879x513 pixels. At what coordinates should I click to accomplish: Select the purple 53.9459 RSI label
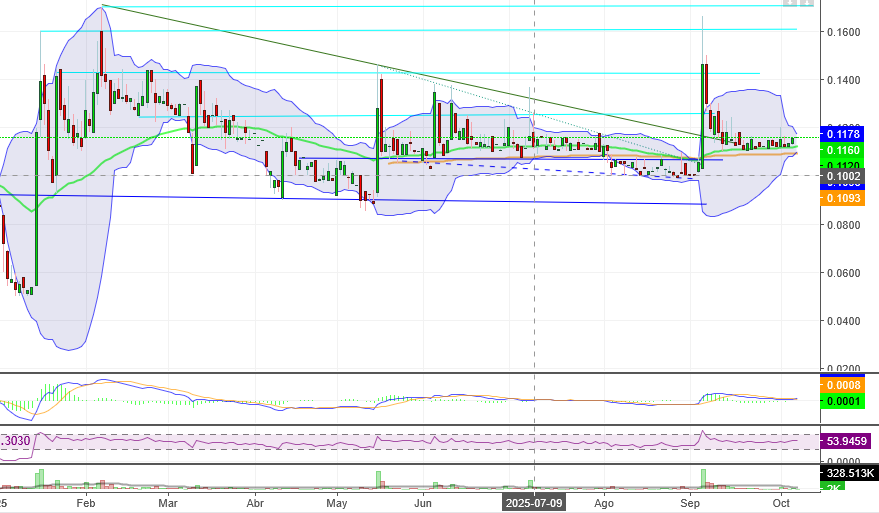tap(846, 441)
